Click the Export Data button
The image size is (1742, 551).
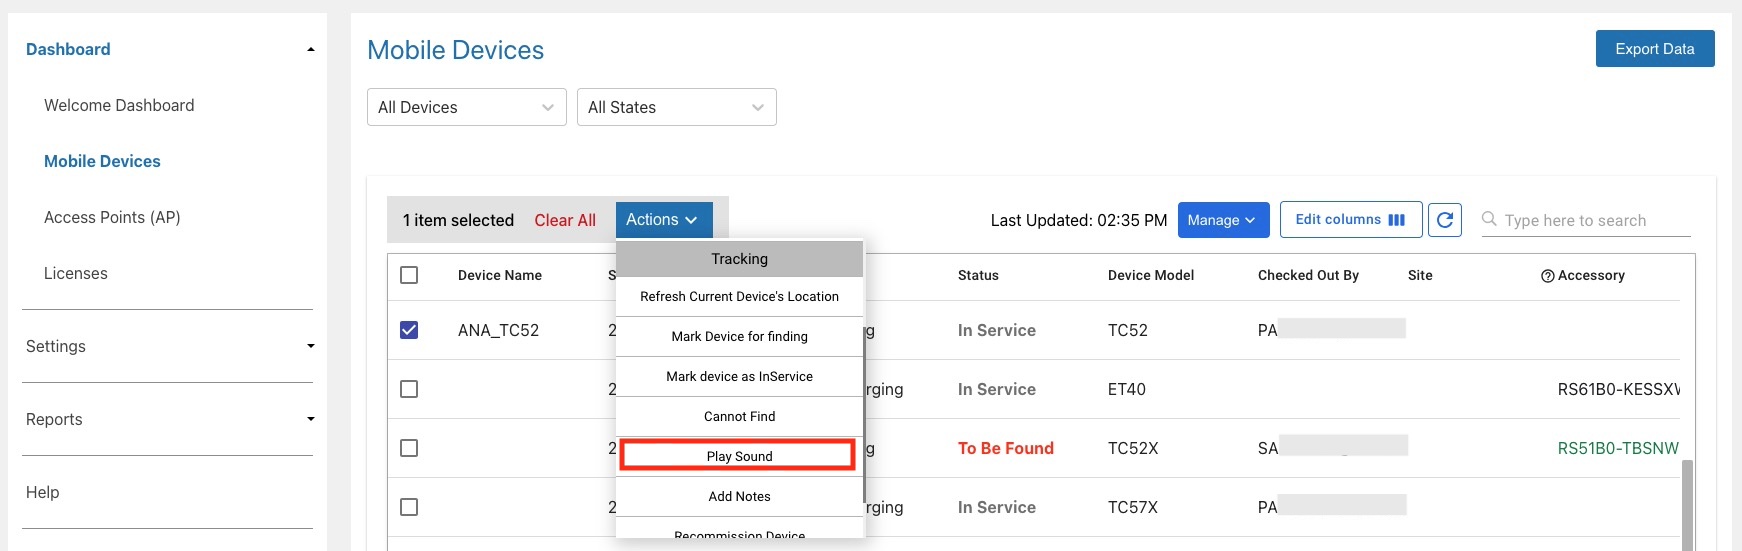1654,49
